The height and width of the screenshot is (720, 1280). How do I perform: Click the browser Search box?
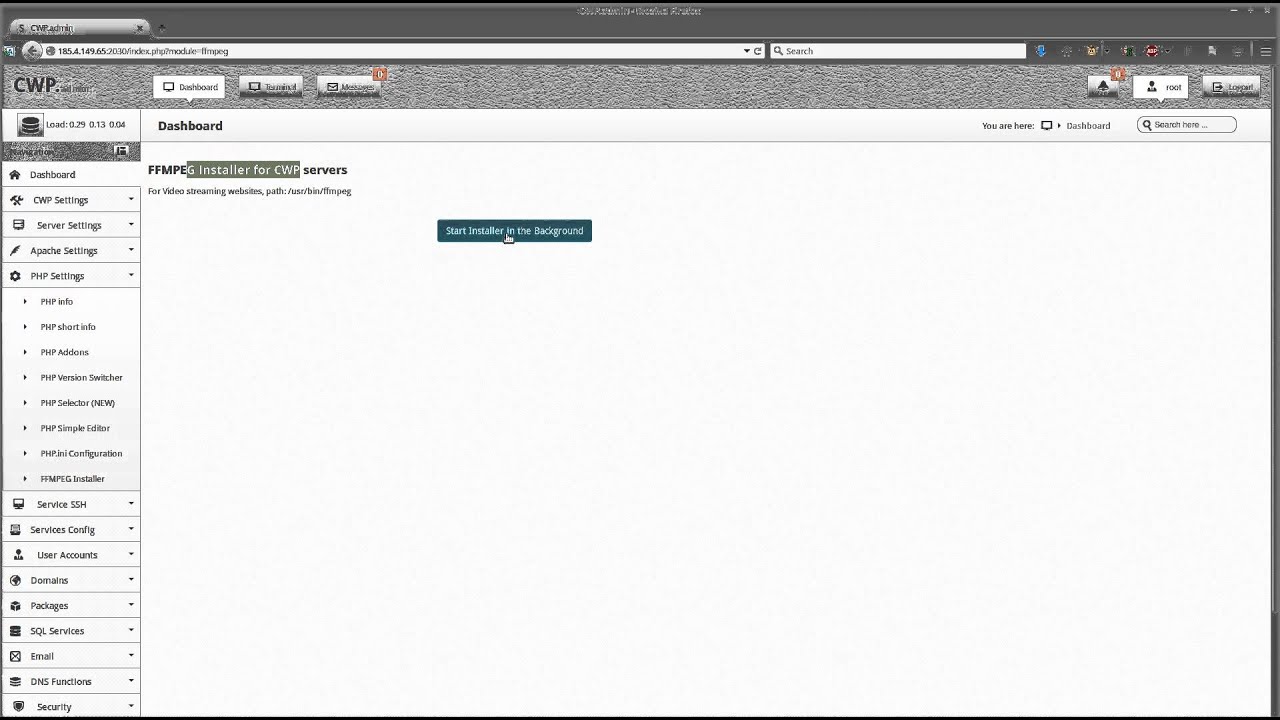898,51
